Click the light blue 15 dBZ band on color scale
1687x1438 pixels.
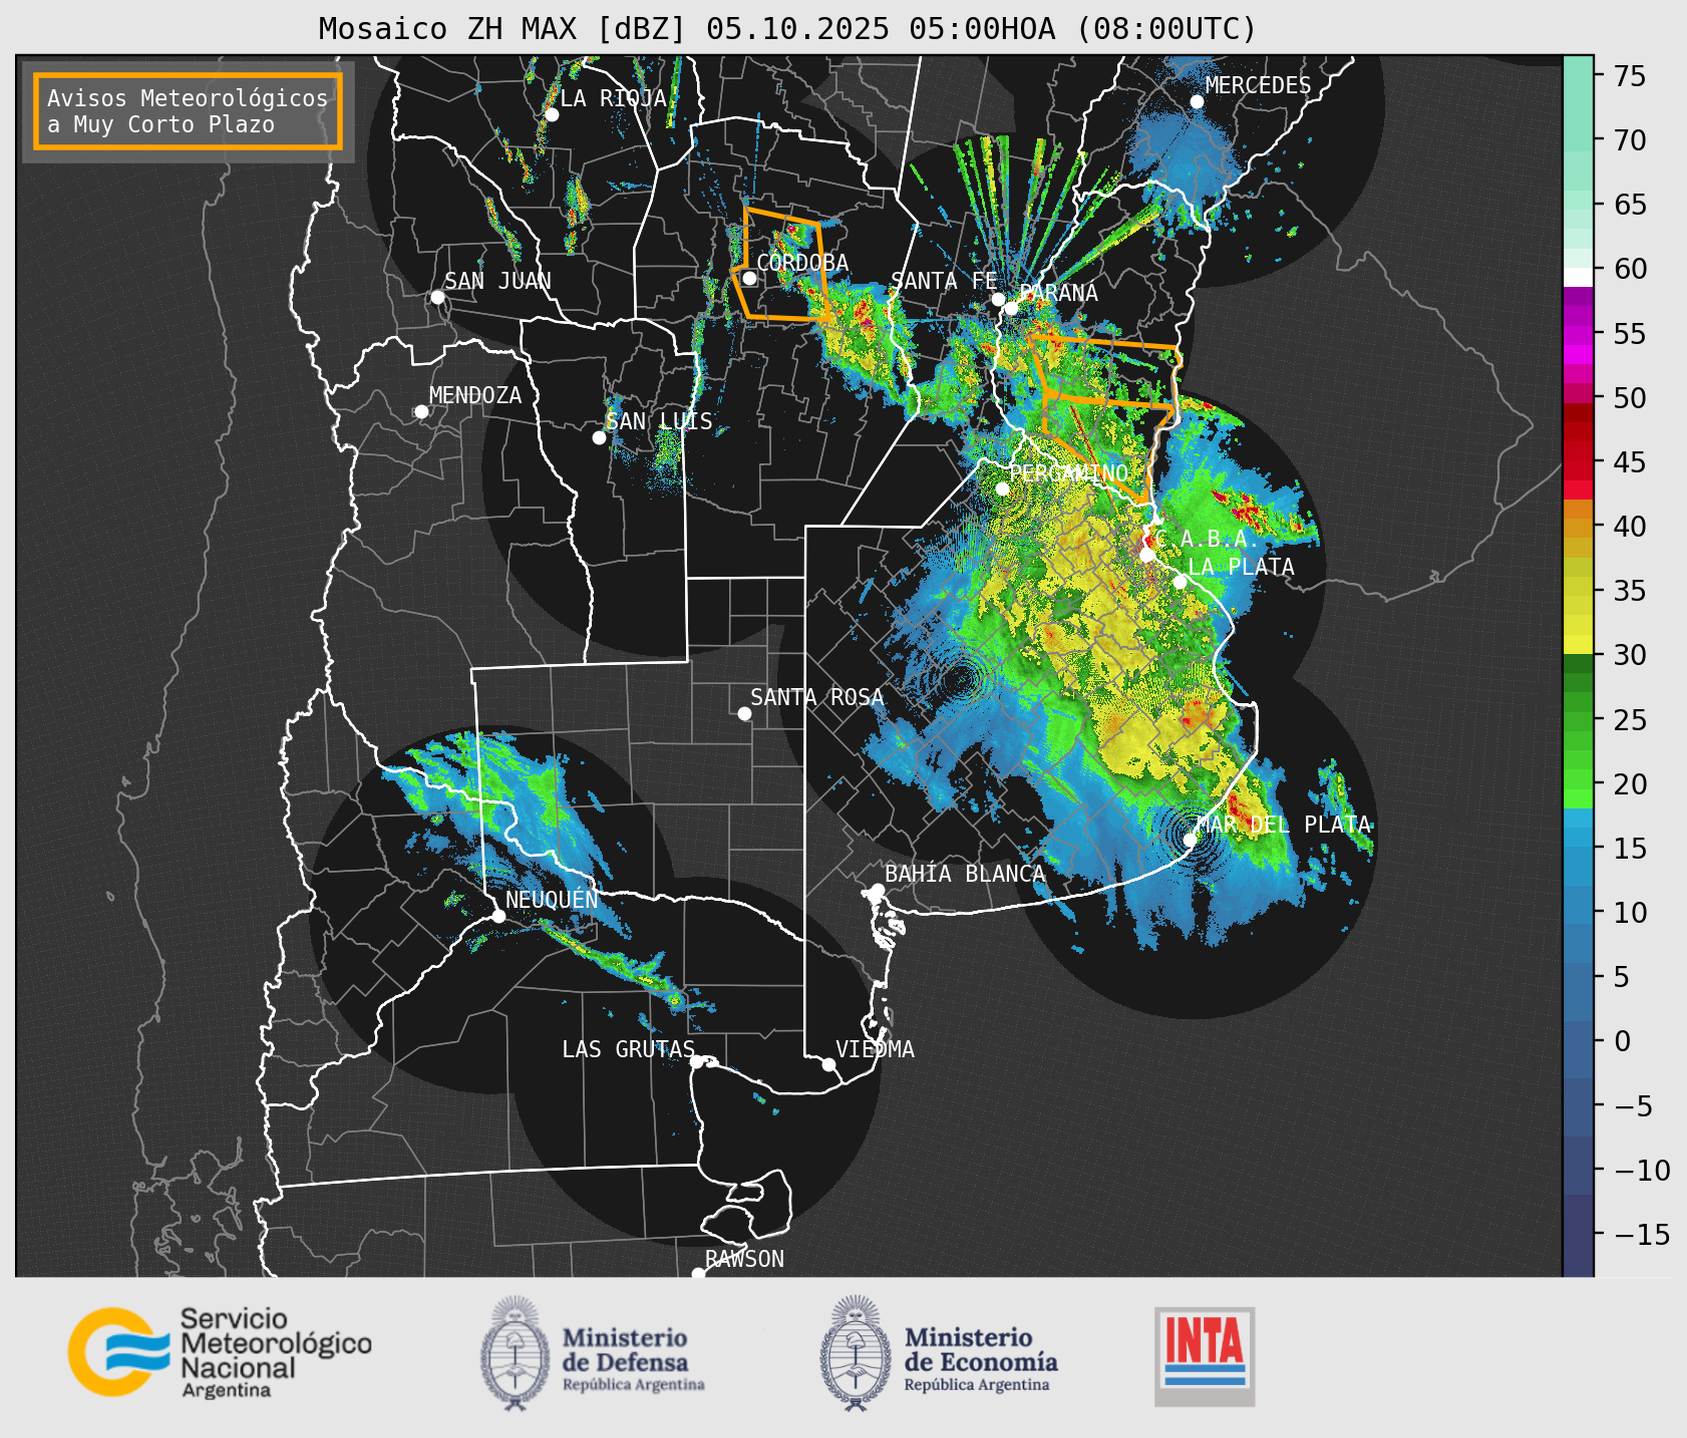pyautogui.click(x=1578, y=848)
